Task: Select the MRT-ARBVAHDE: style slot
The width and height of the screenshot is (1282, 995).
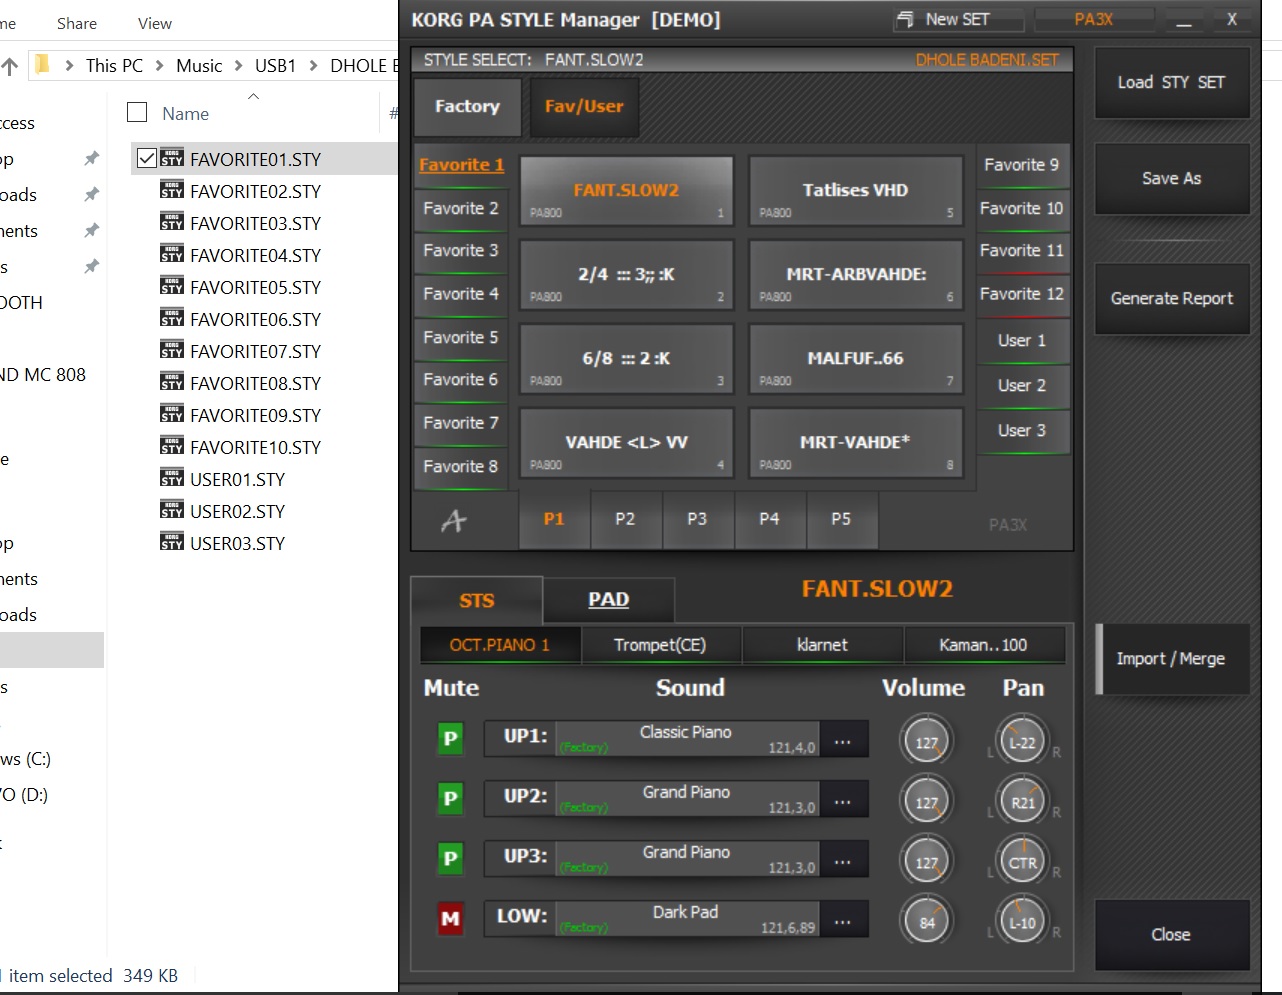Action: [x=856, y=274]
